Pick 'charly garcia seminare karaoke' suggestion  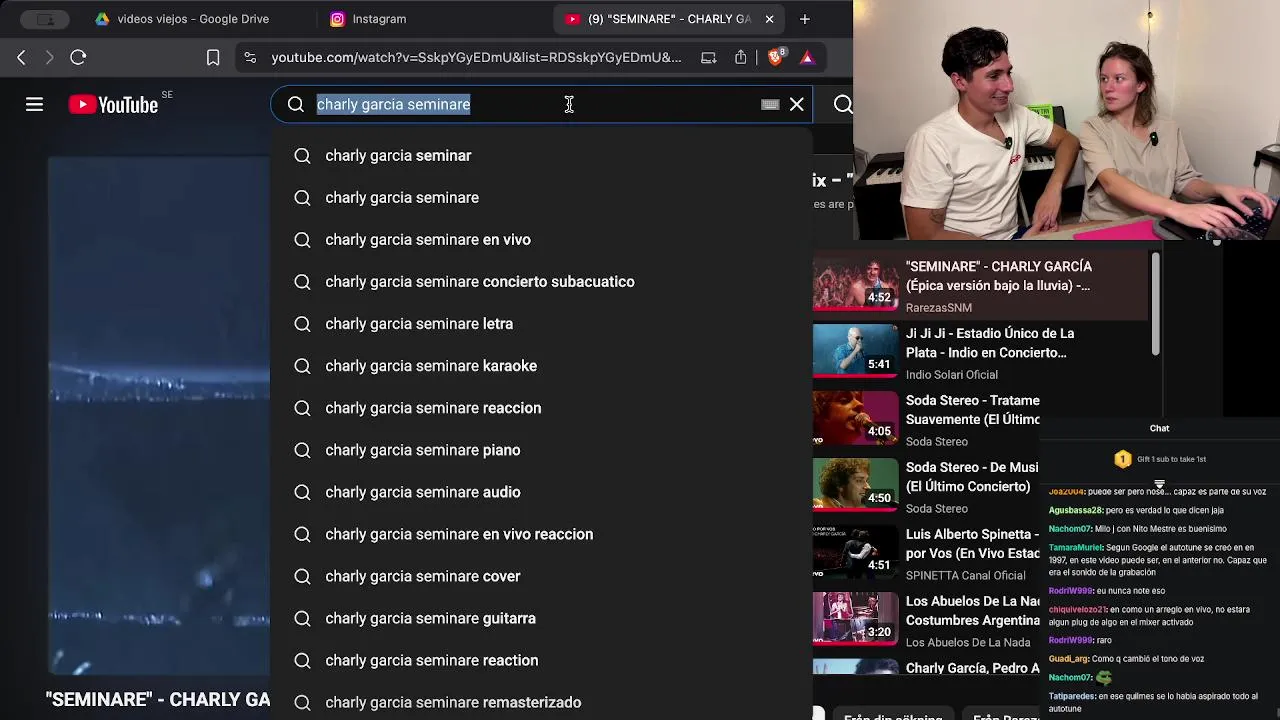coord(541,366)
